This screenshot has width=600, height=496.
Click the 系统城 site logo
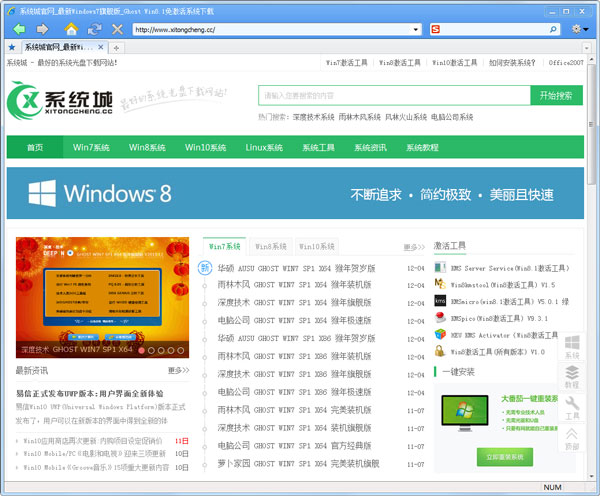pyautogui.click(x=60, y=100)
